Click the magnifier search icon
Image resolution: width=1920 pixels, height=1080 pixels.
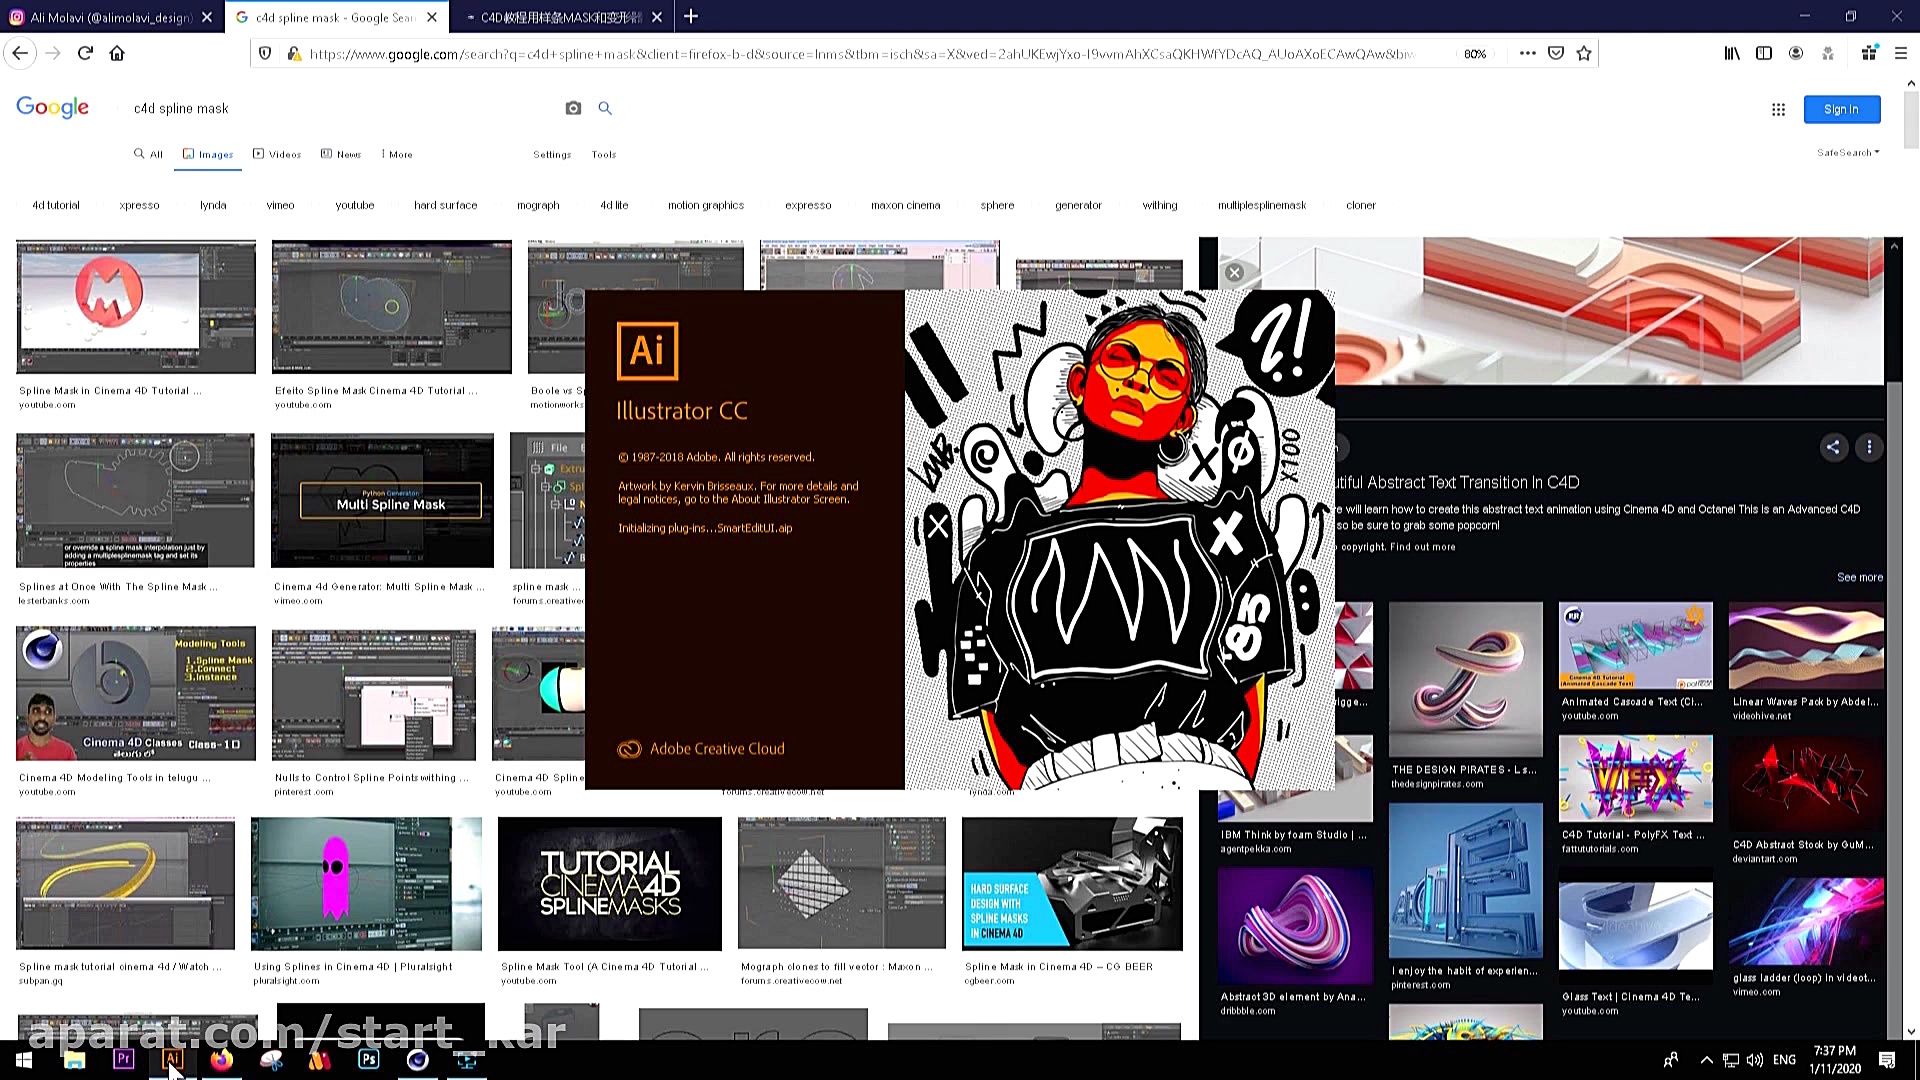605,108
